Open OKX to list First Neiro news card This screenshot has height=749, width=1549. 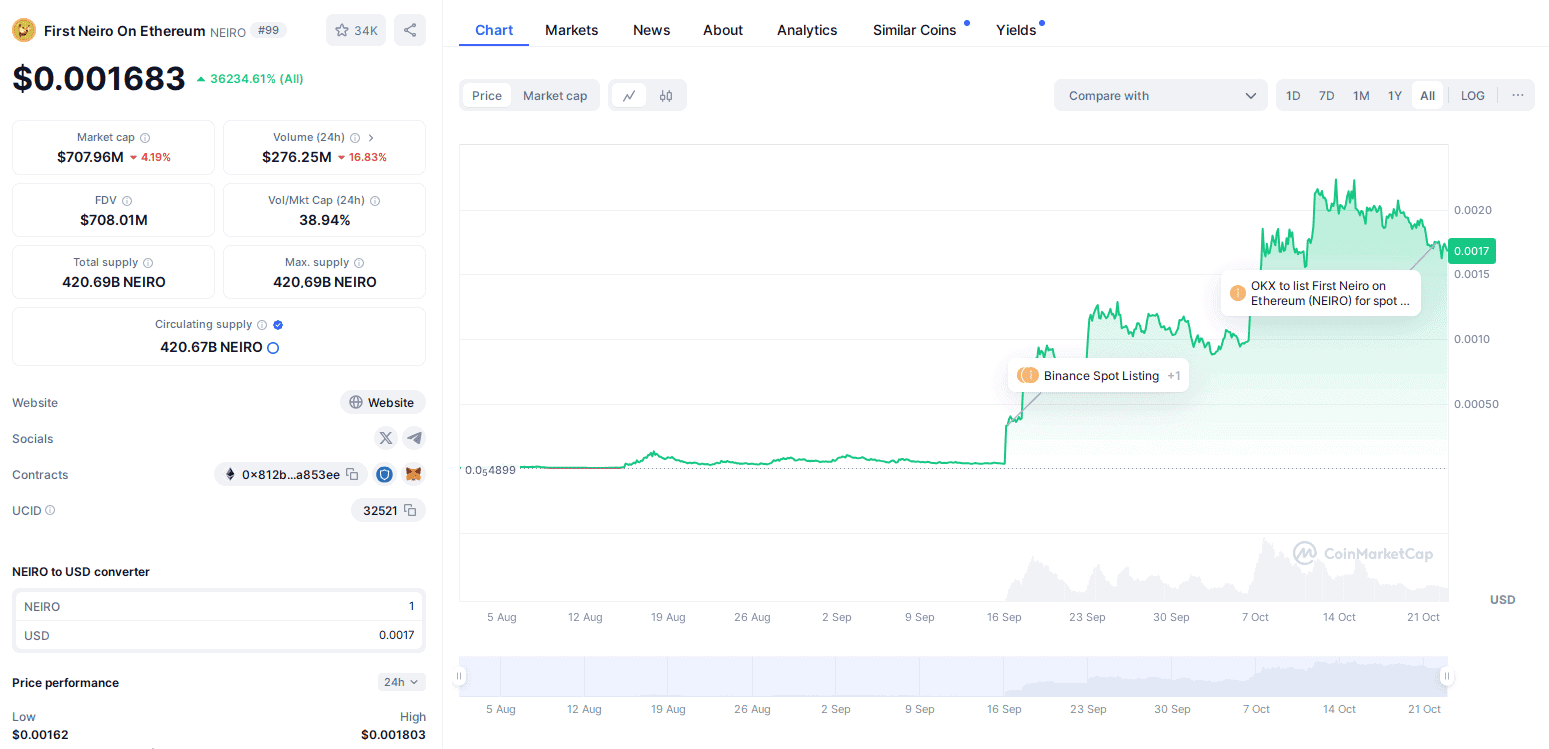pyautogui.click(x=1321, y=293)
